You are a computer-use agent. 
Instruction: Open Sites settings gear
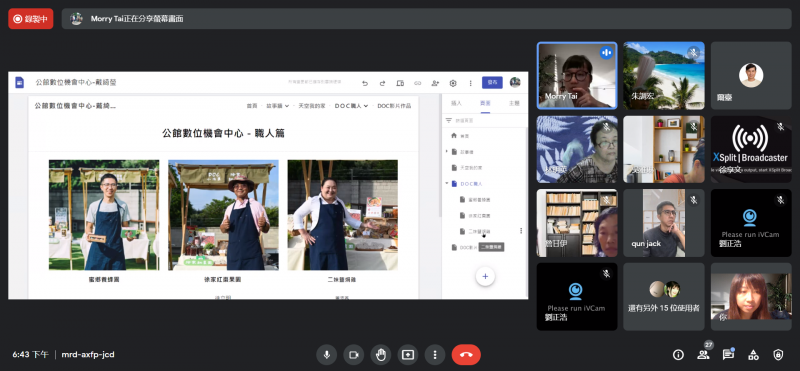point(453,83)
